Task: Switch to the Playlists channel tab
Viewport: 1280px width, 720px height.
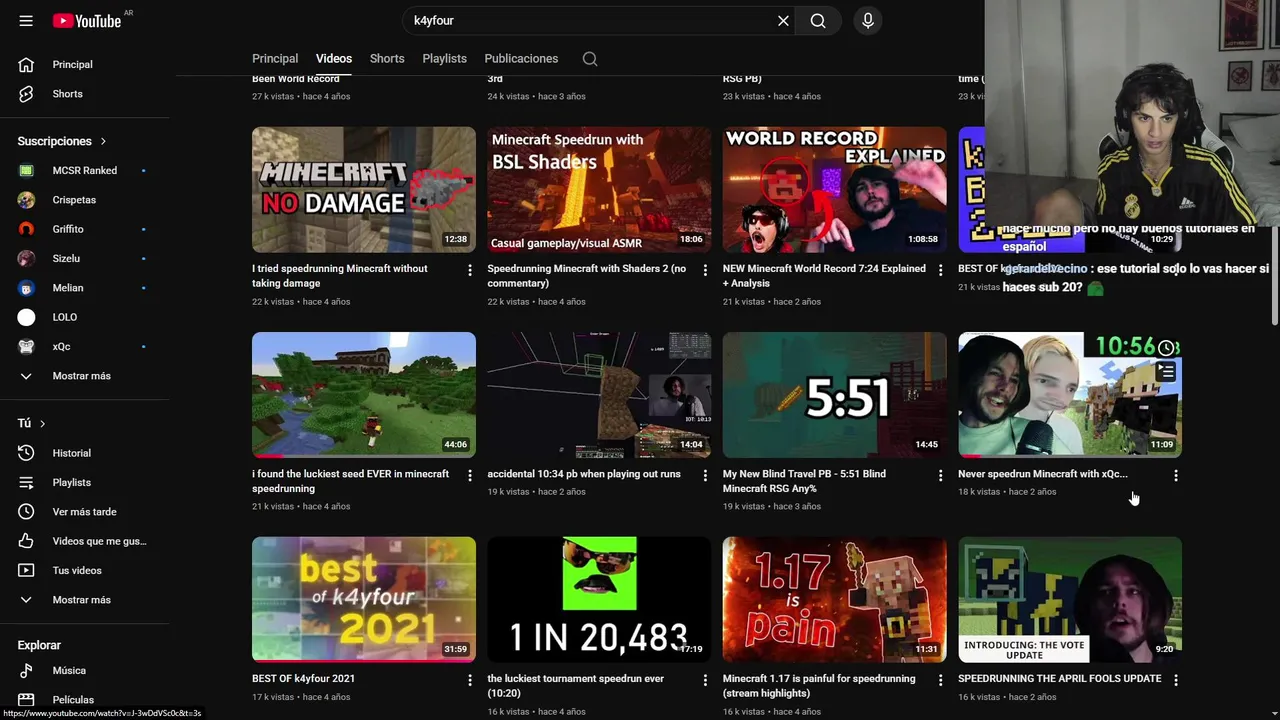Action: [x=444, y=59]
